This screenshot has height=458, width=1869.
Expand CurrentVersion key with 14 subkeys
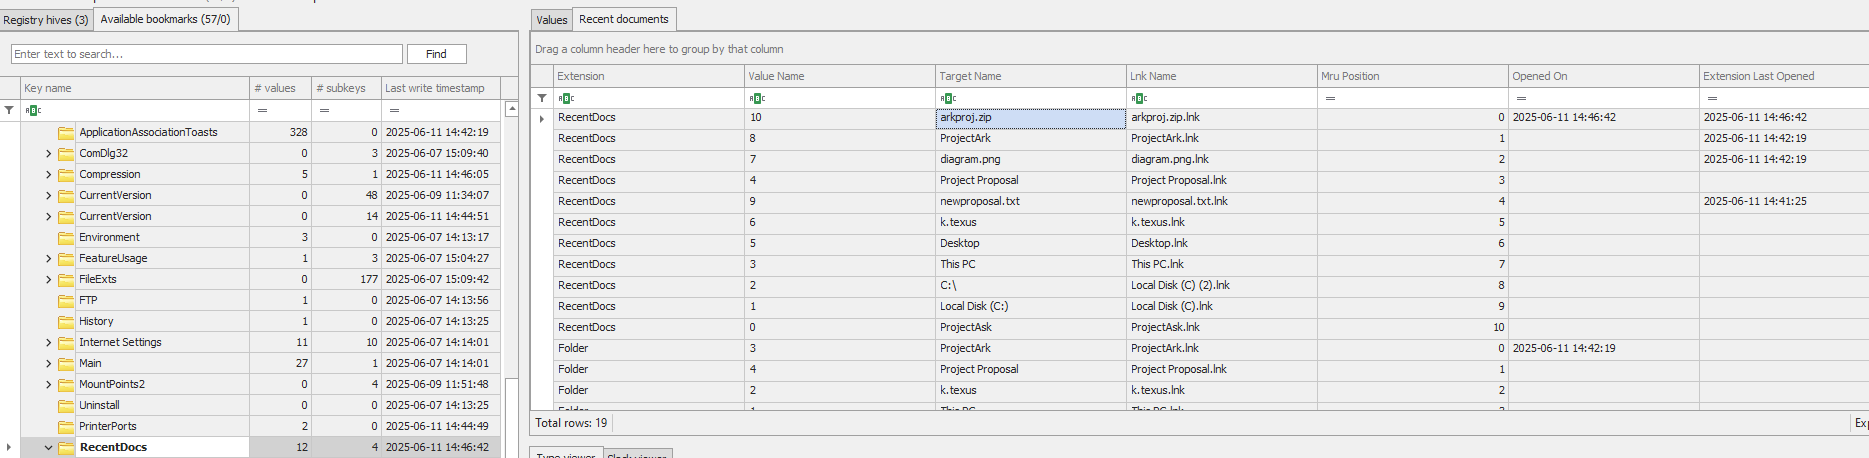click(48, 216)
